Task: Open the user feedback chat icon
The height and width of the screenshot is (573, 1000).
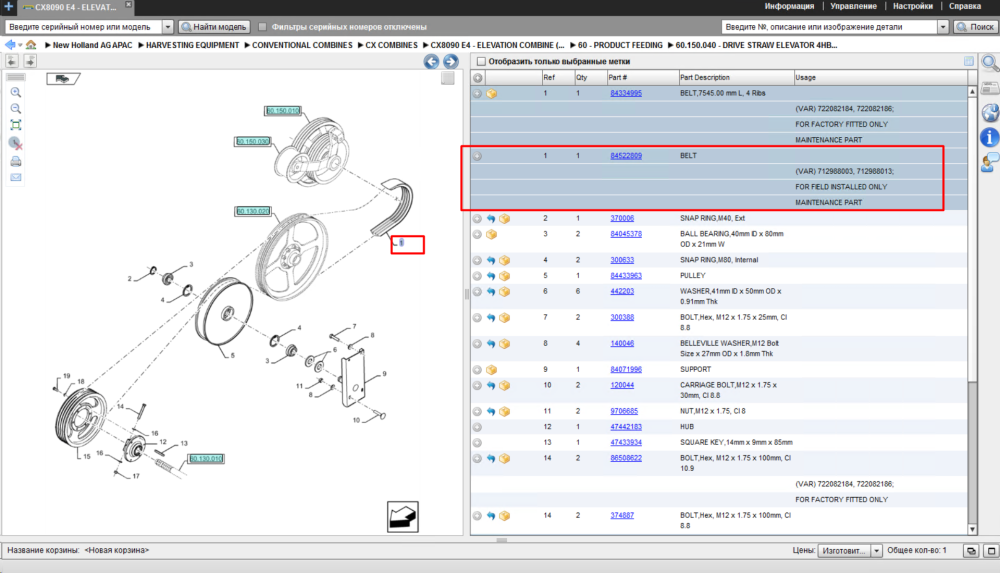Action: tap(990, 162)
